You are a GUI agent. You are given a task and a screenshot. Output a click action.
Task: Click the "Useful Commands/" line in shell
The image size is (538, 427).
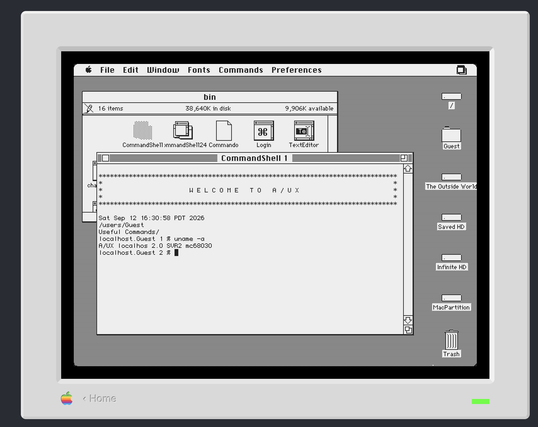pos(129,232)
